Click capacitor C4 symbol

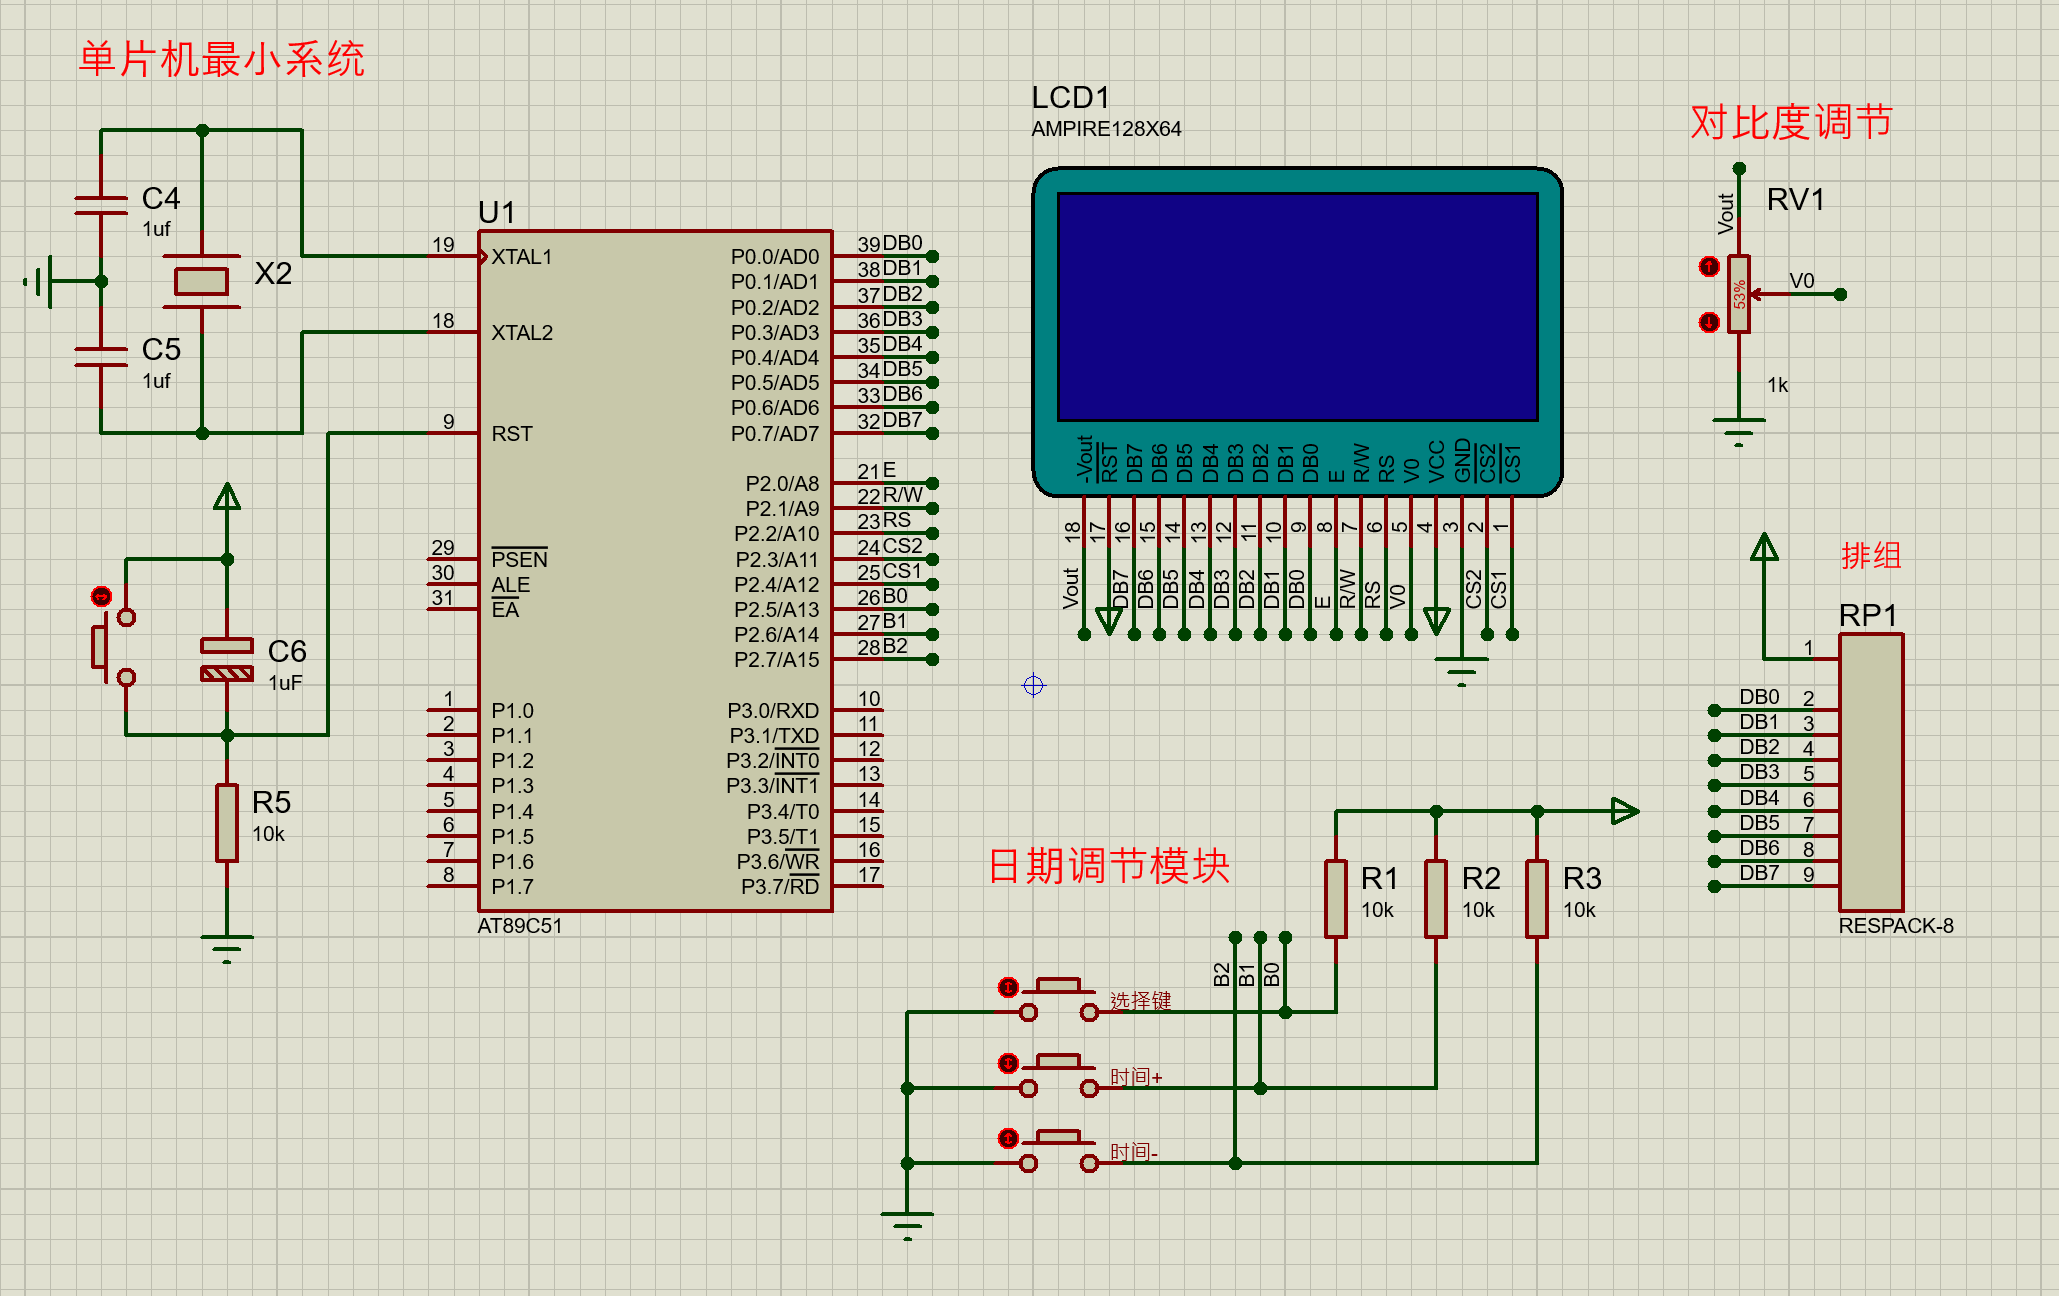(101, 205)
